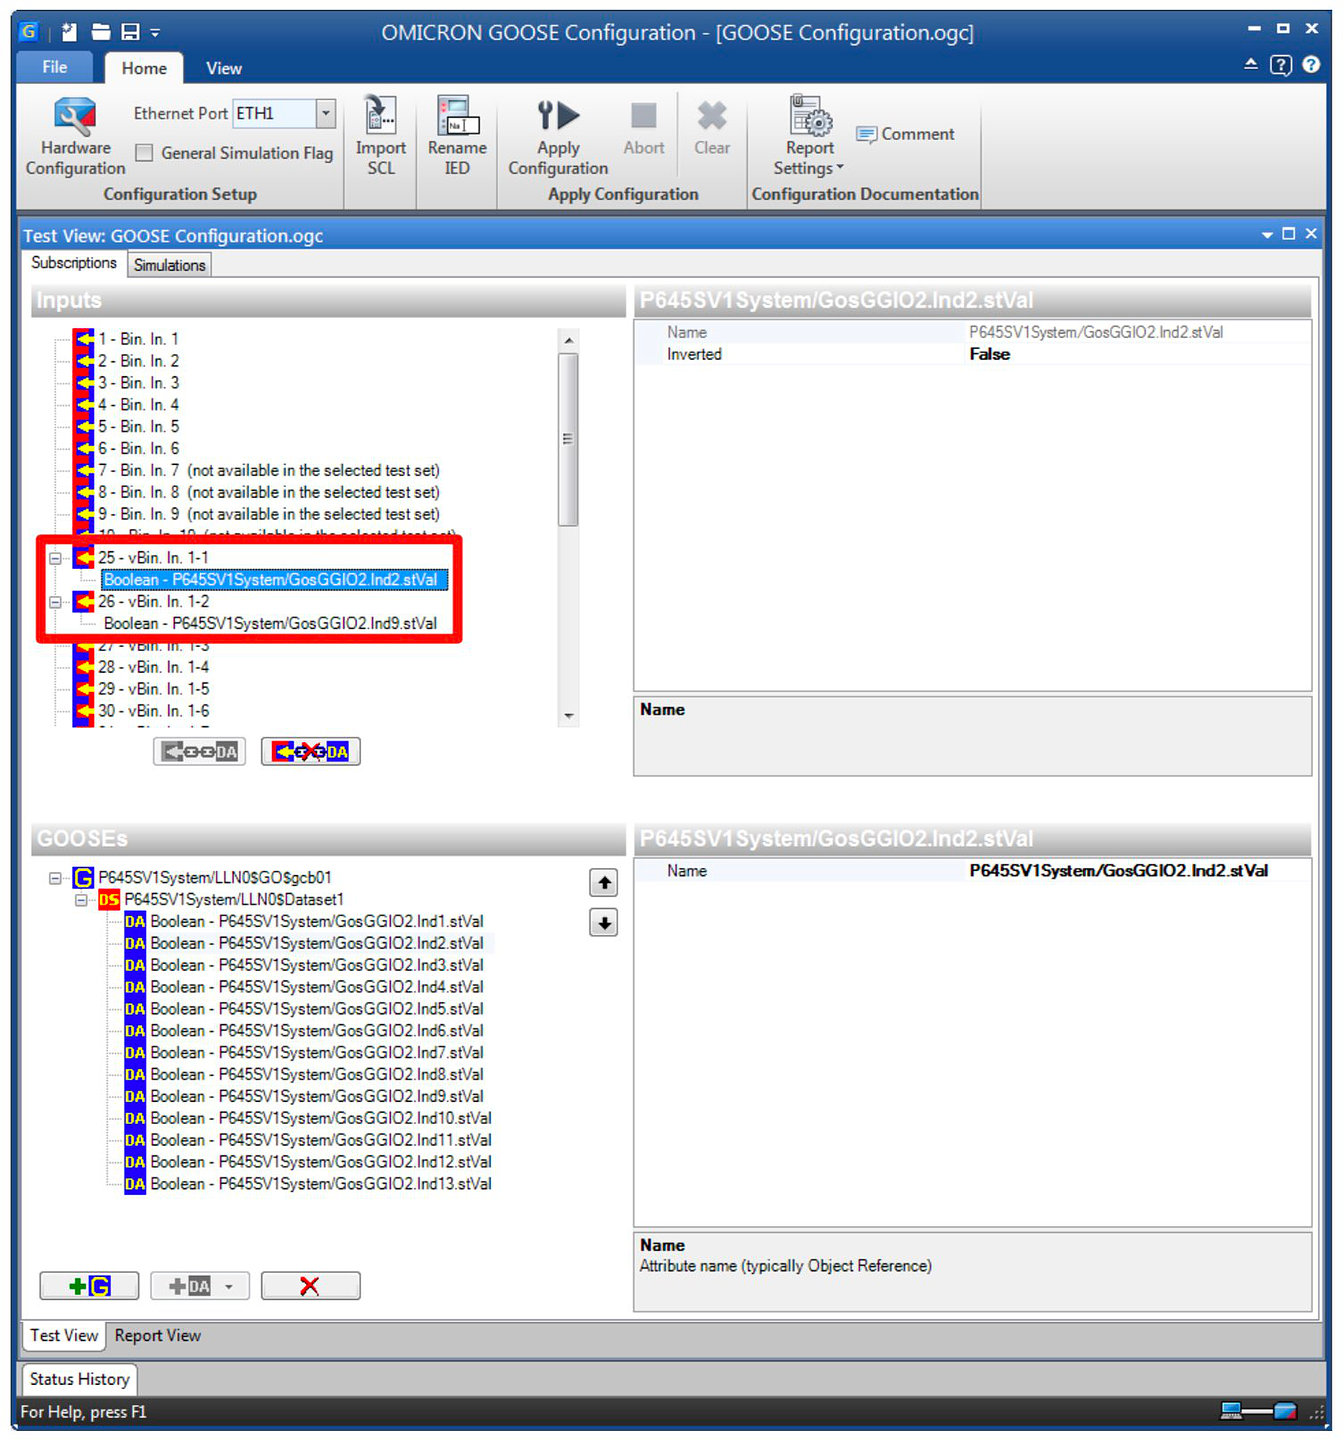1344x1440 pixels.
Task: Select Ind13.stVal in GOOSEs dataset
Action: (x=321, y=1184)
